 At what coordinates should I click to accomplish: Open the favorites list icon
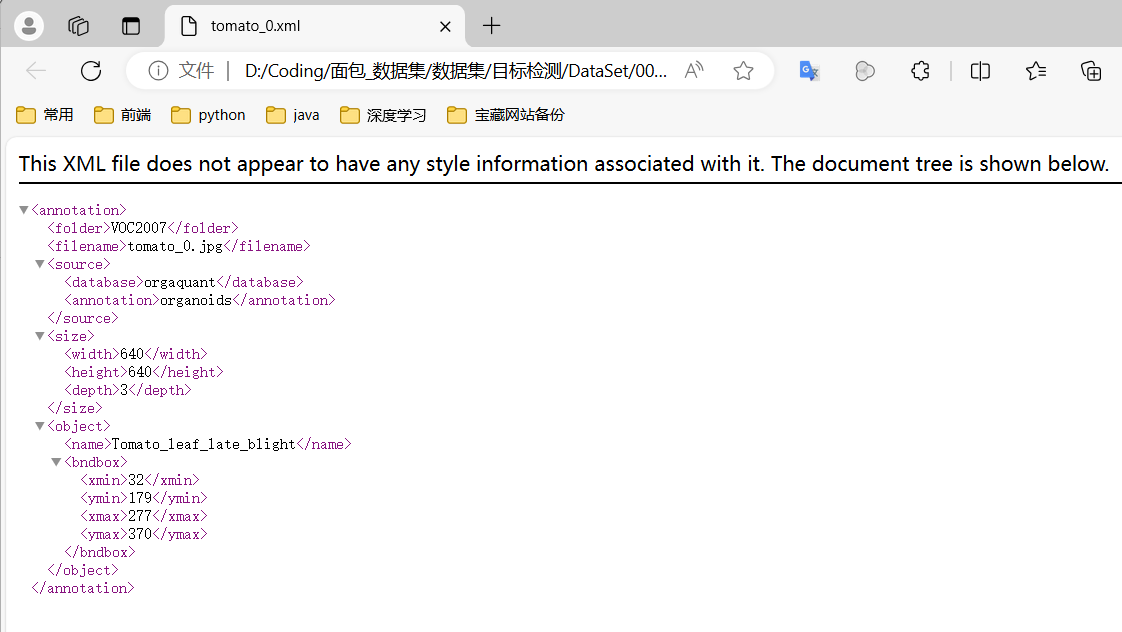coord(1036,71)
